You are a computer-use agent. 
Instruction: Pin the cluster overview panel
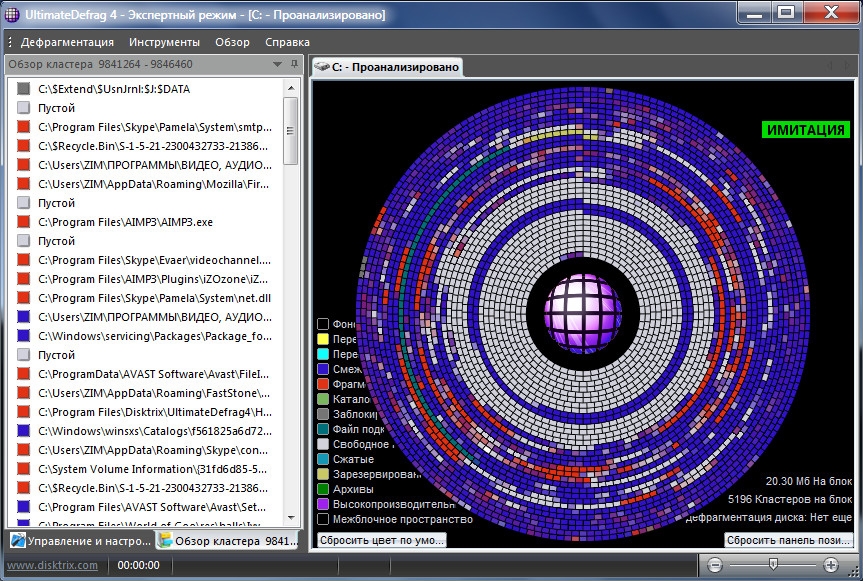pos(294,64)
